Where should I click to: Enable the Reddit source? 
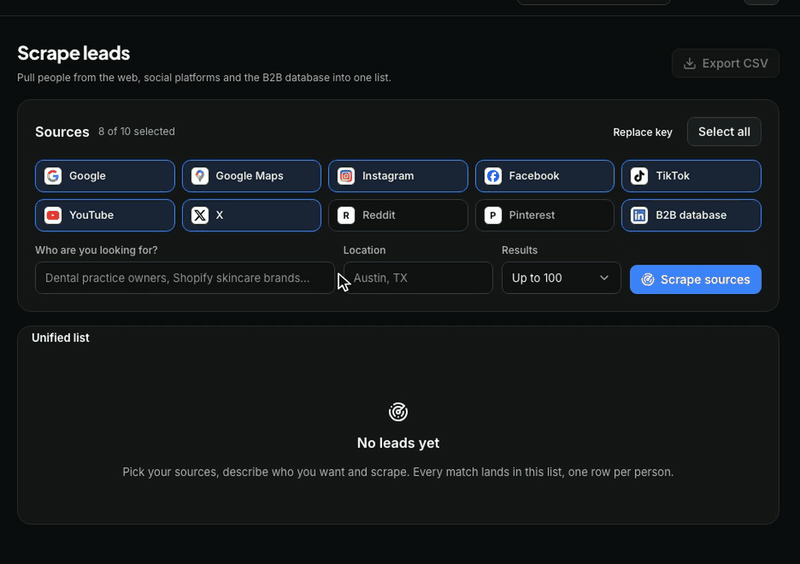[398, 215]
